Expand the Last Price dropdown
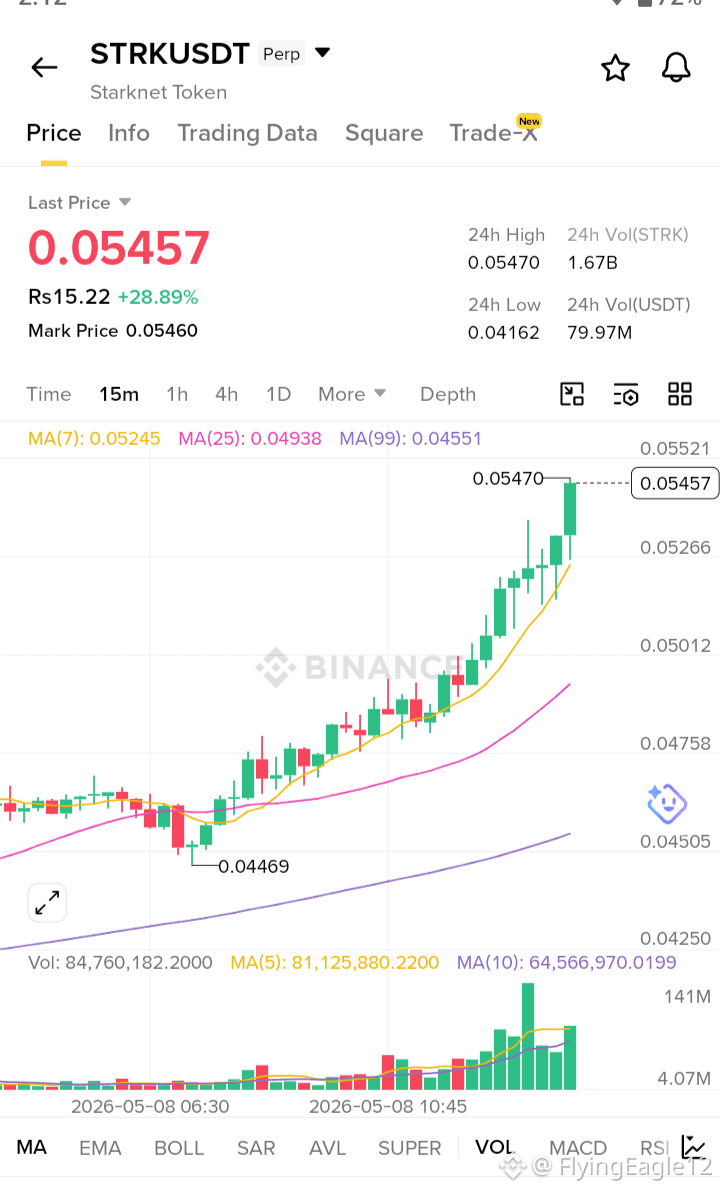The image size is (720, 1191). point(125,202)
